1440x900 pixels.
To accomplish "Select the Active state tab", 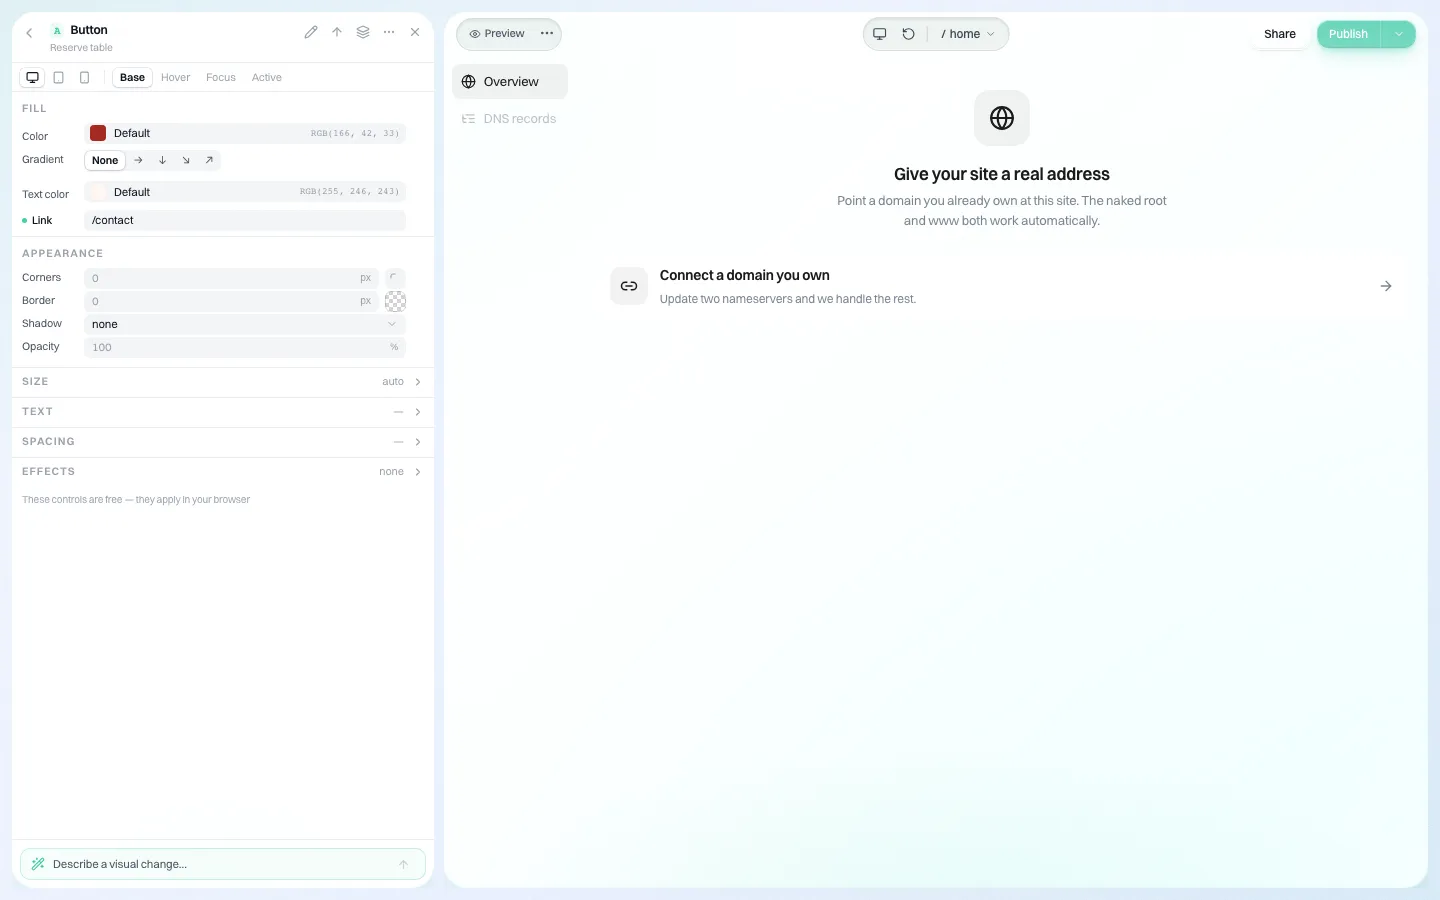I will coord(267,77).
